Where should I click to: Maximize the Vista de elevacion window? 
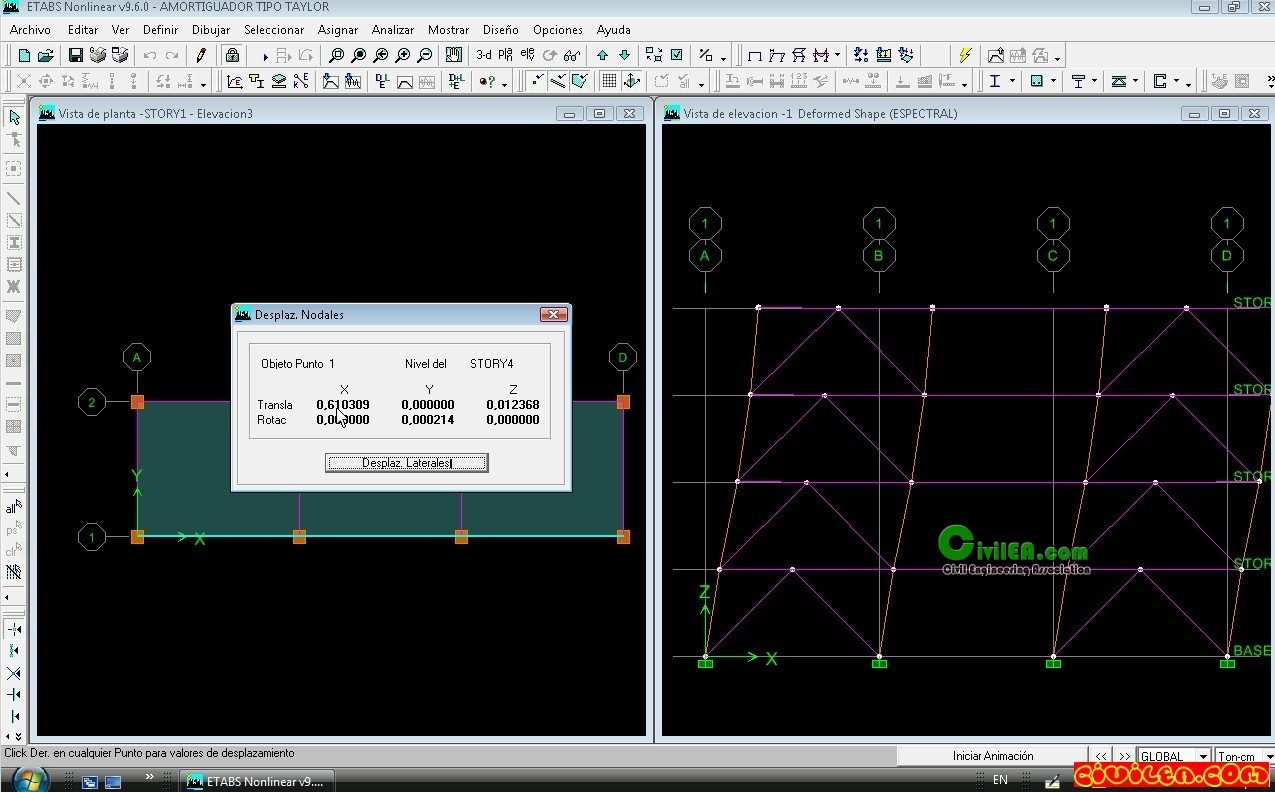coord(1224,114)
